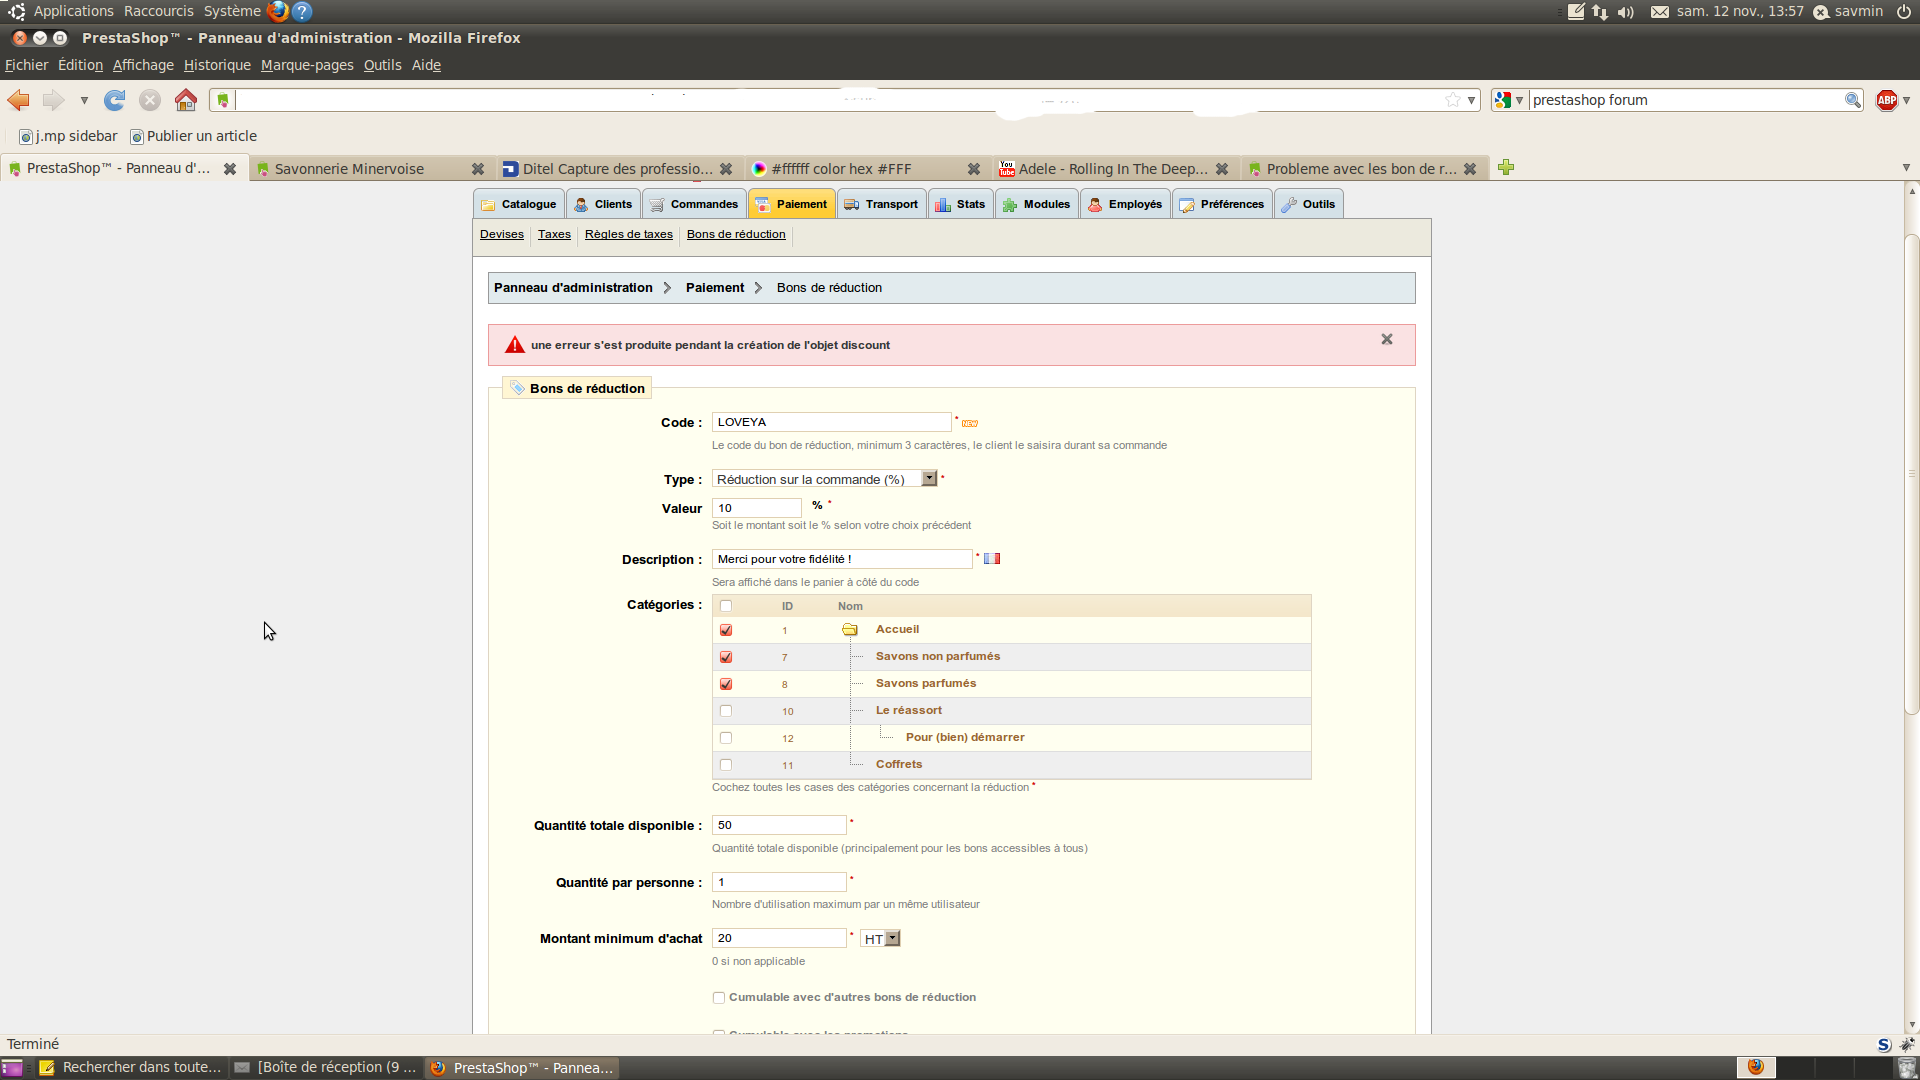Click the French flag language icon
The width and height of the screenshot is (1920, 1080).
point(992,559)
